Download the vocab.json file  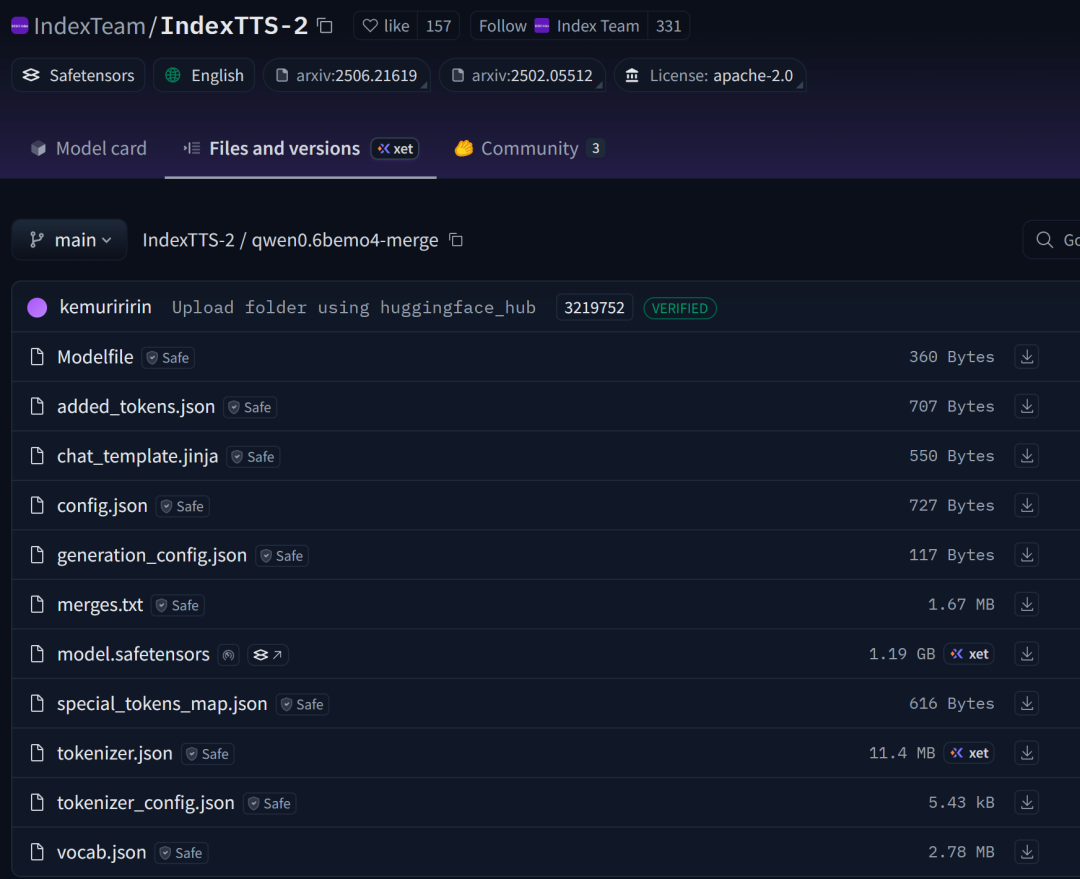(1026, 852)
